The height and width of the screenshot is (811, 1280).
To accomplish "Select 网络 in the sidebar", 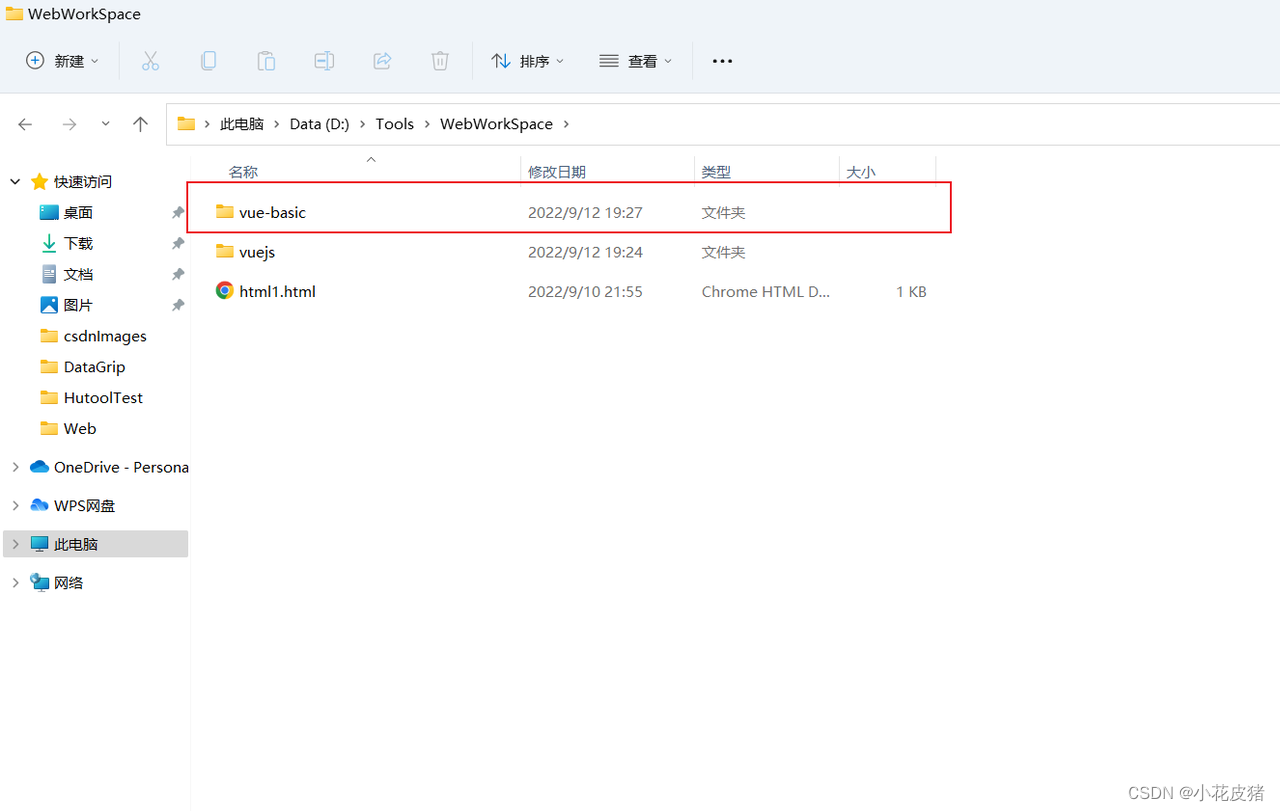I will (69, 582).
